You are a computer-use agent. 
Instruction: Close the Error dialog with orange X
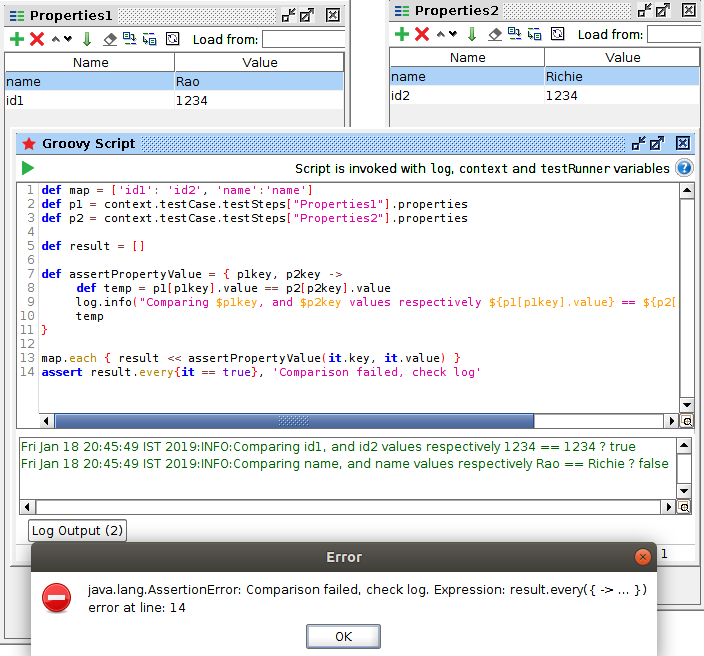click(643, 557)
